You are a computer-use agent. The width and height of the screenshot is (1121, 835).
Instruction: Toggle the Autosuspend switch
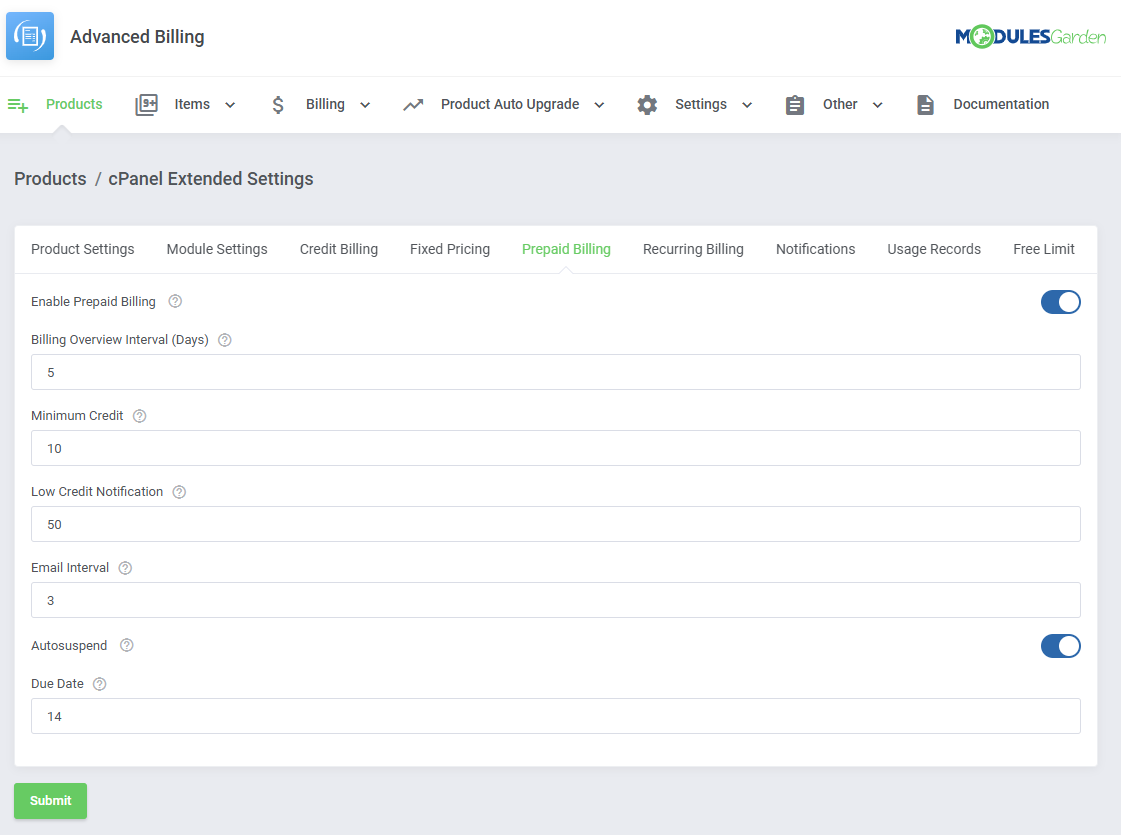pos(1060,646)
